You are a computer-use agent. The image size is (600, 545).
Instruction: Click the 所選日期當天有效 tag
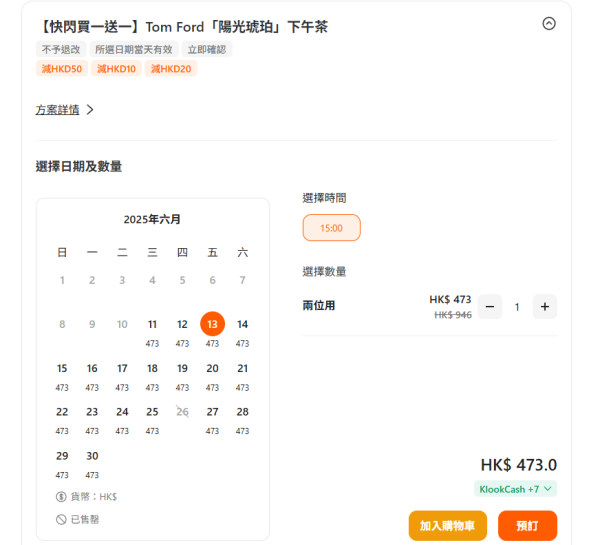(134, 49)
